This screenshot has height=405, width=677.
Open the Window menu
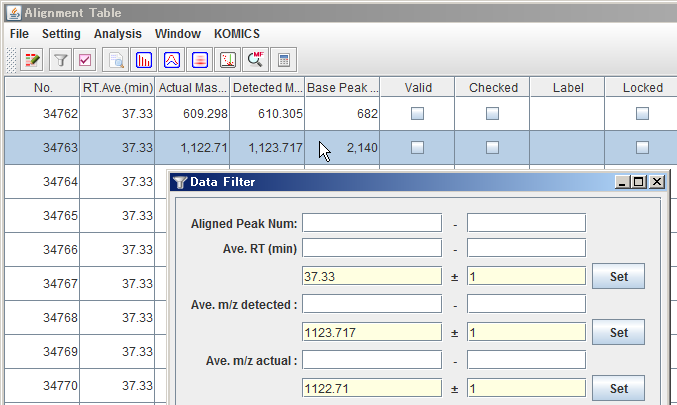178,34
